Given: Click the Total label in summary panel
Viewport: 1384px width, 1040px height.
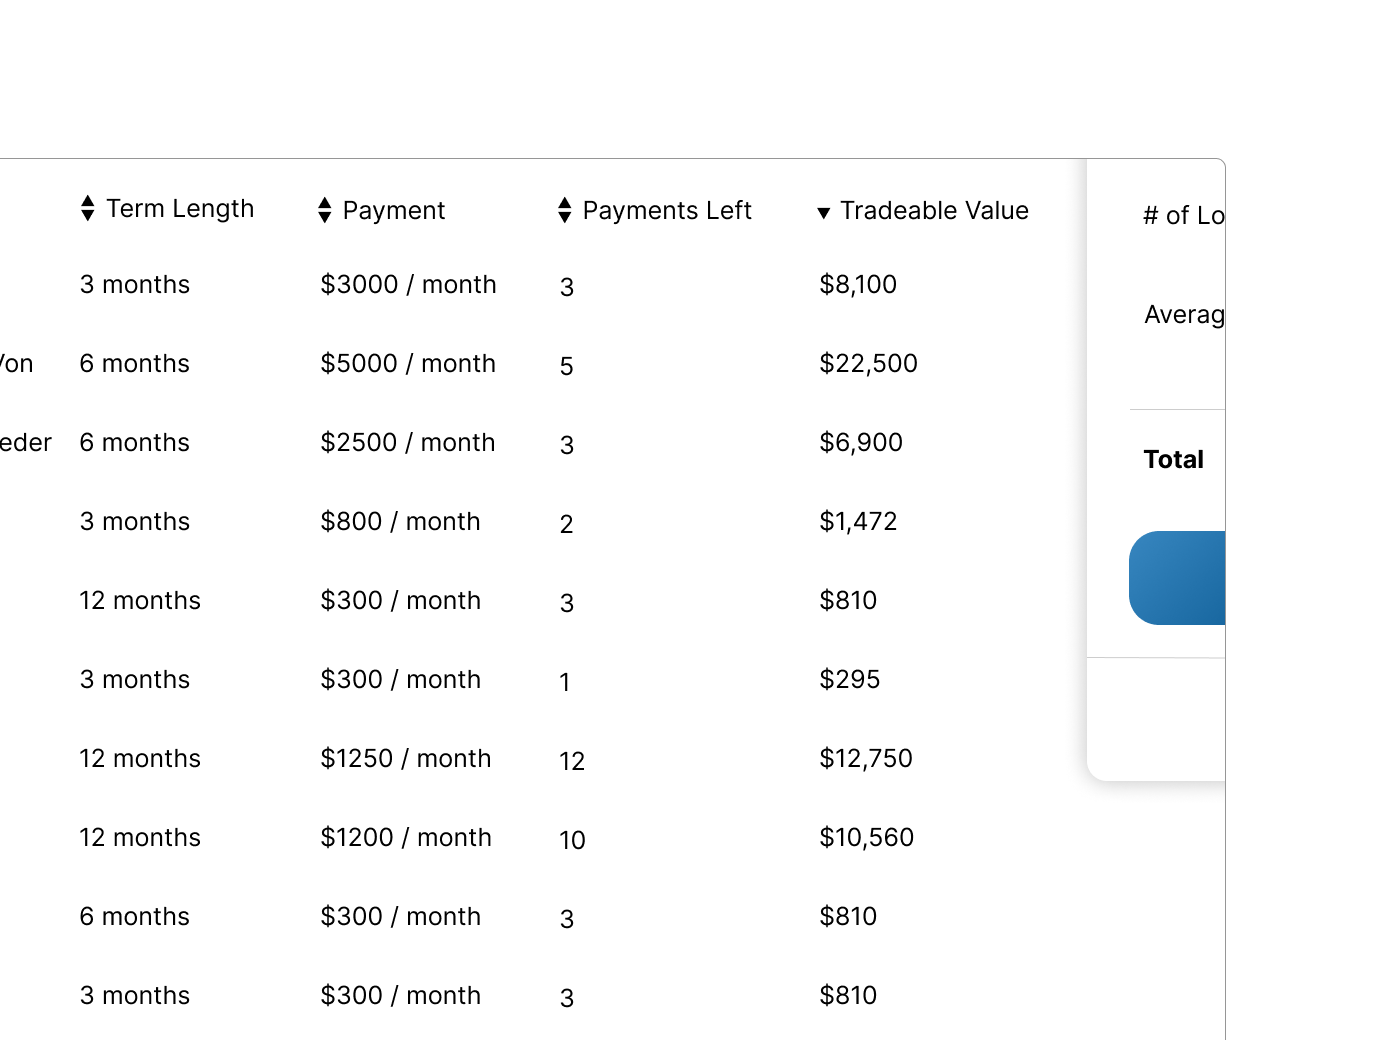Looking at the screenshot, I should [1173, 460].
